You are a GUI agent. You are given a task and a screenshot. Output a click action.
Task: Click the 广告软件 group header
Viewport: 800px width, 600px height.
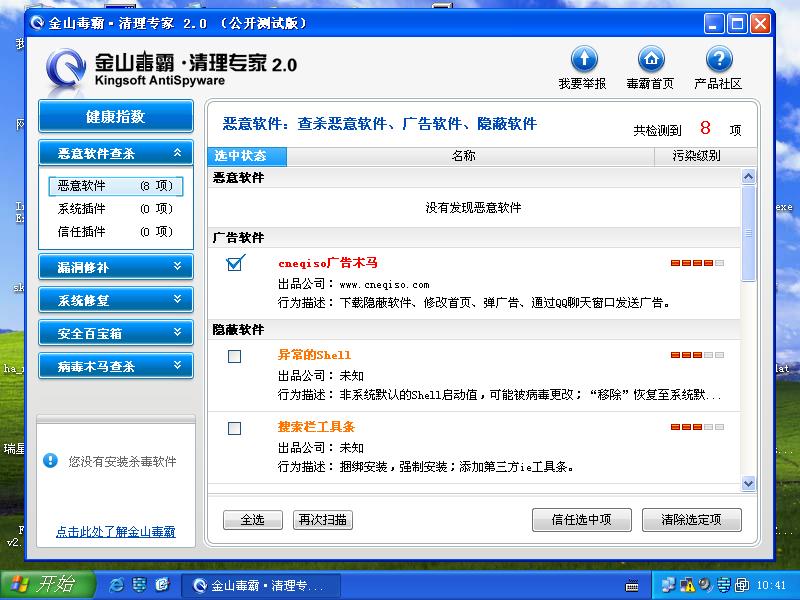coord(474,238)
